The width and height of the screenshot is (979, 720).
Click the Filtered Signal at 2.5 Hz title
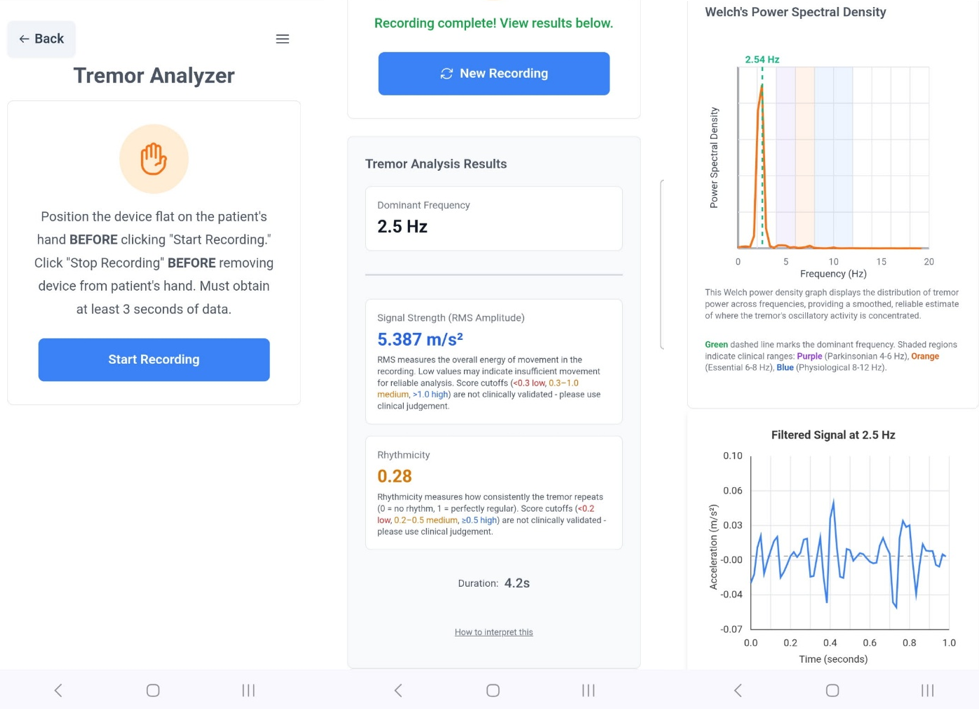(x=833, y=435)
